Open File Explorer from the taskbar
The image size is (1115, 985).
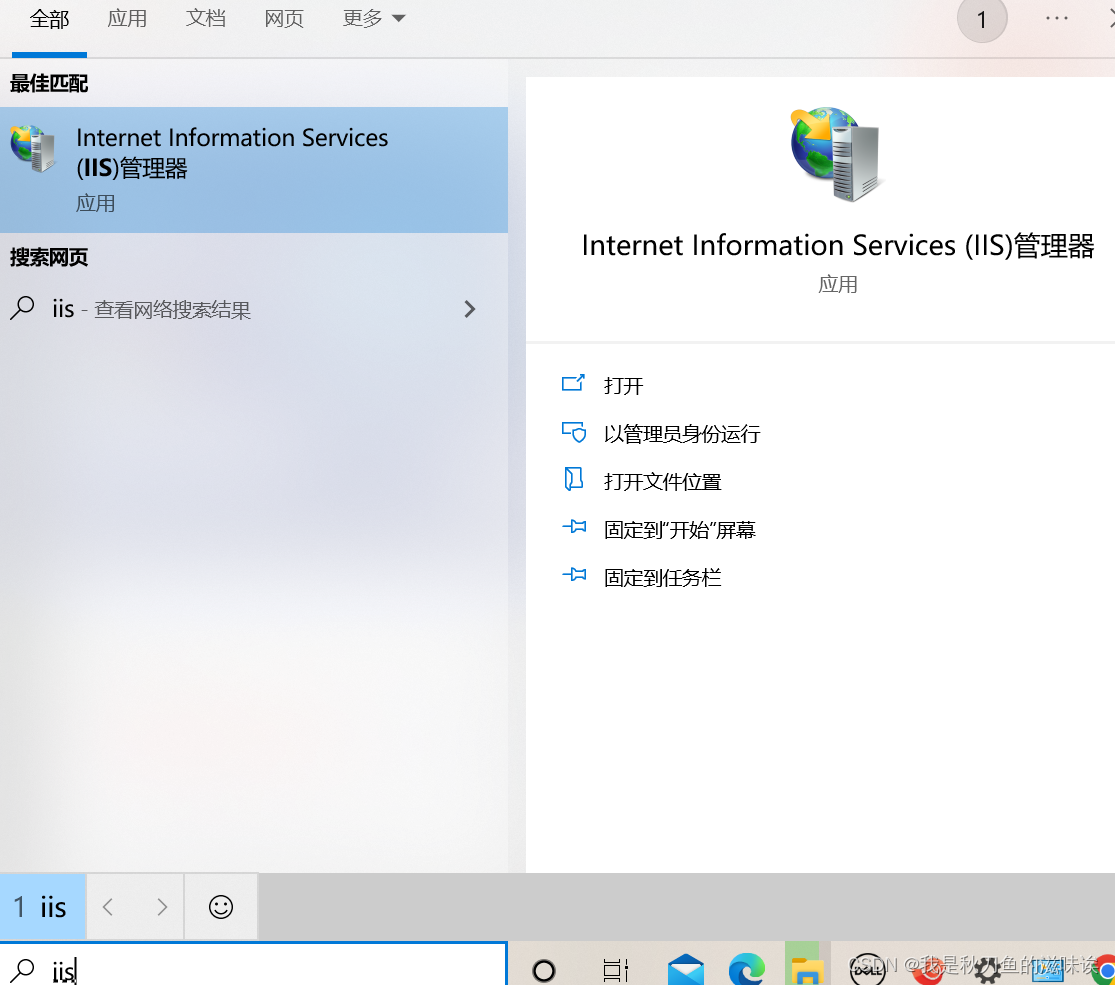806,970
